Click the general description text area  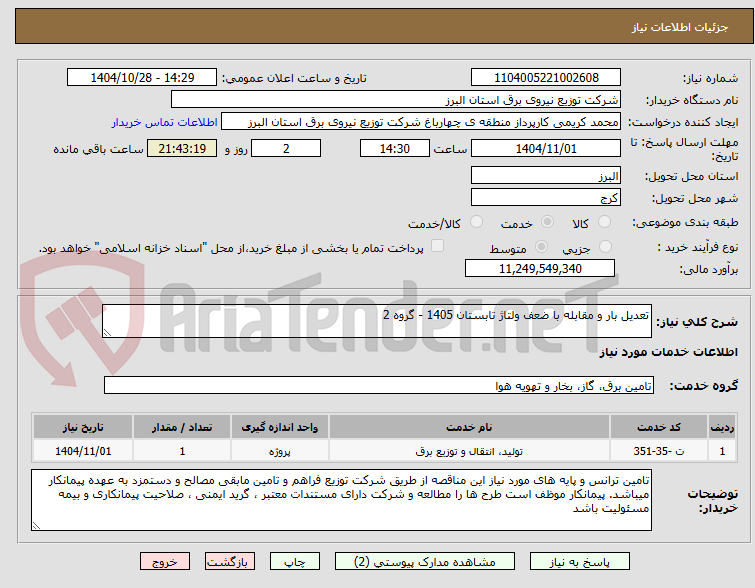tap(377, 321)
